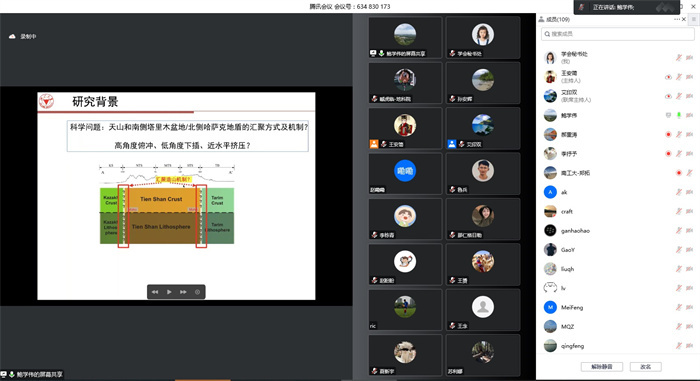Toggle the camera icon for ganhaohao
Image resolution: width=700 pixels, height=381 pixels.
point(690,230)
